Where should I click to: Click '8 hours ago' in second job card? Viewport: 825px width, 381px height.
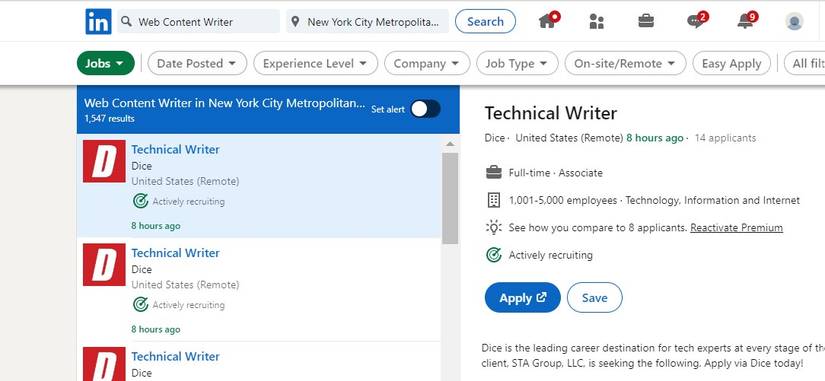pyautogui.click(x=156, y=329)
